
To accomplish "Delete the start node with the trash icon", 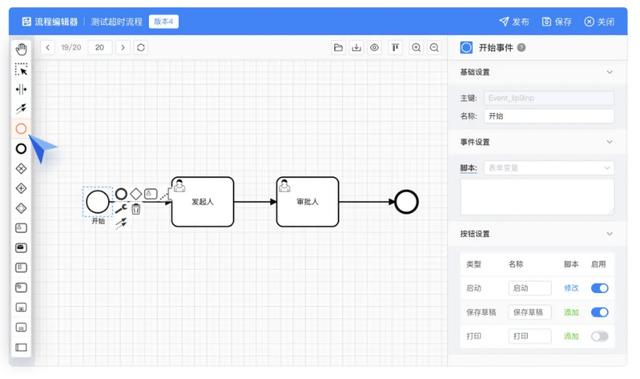I will coord(136,209).
